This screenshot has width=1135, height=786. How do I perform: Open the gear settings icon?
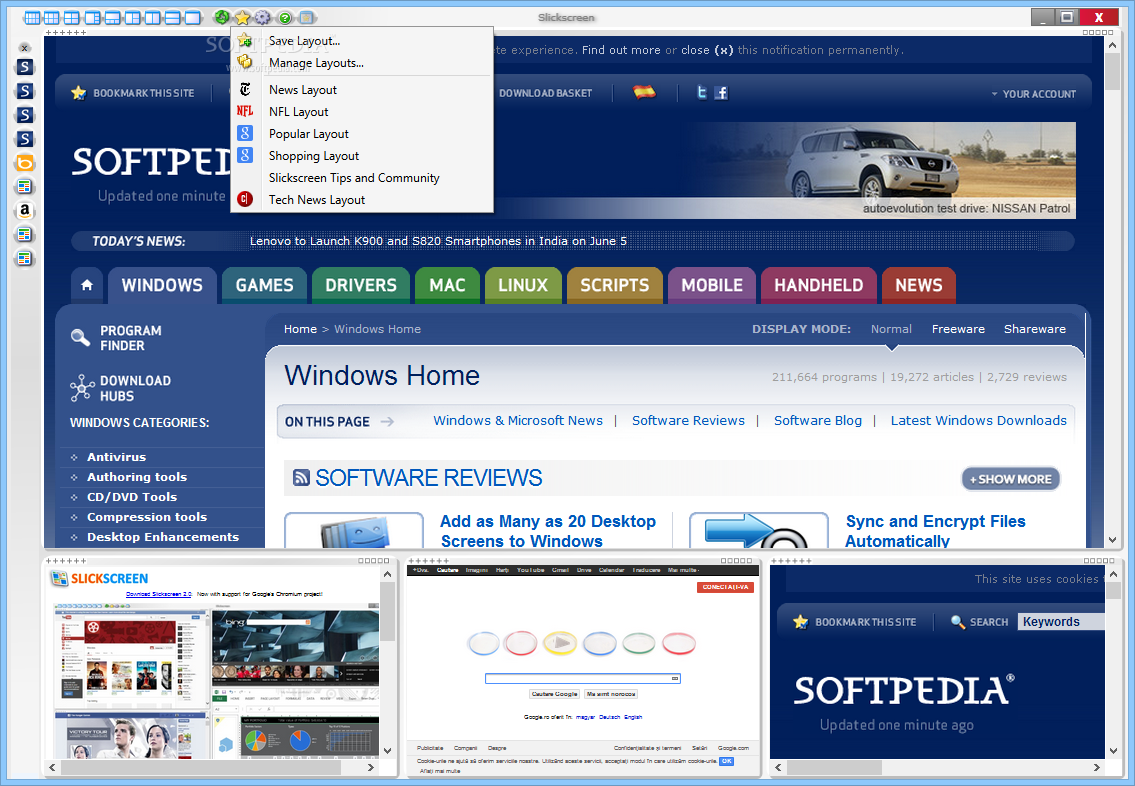(x=263, y=17)
